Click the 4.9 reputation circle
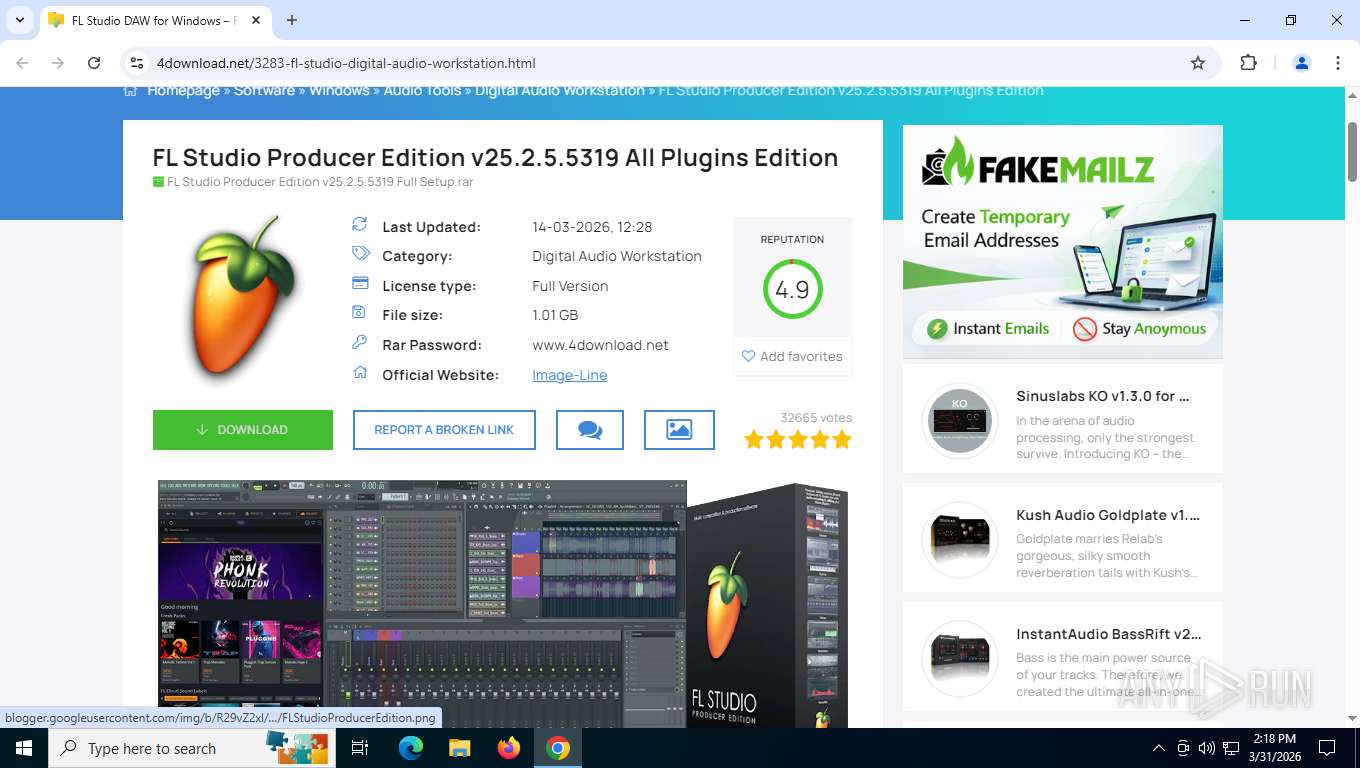The height and width of the screenshot is (768, 1360). point(792,290)
